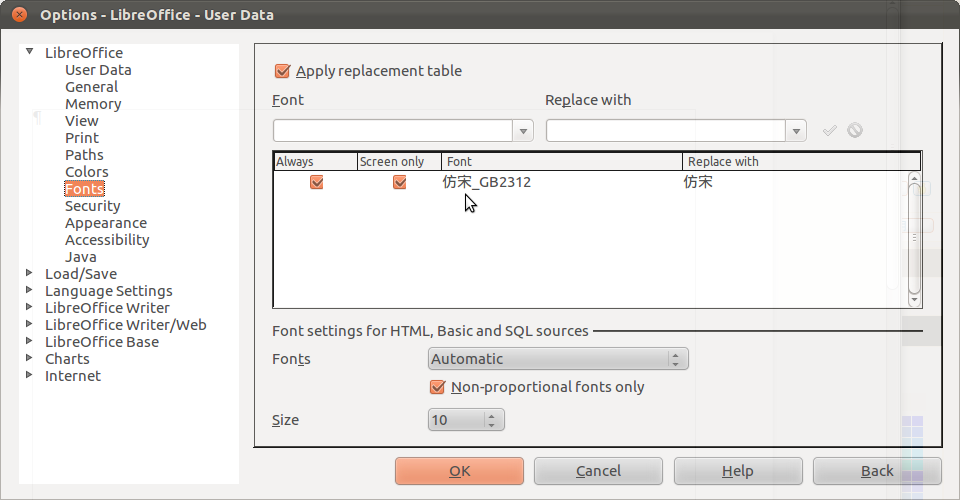Toggle Screen only checkbox for 仿宋_GB2312
The image size is (960, 500).
click(x=399, y=182)
